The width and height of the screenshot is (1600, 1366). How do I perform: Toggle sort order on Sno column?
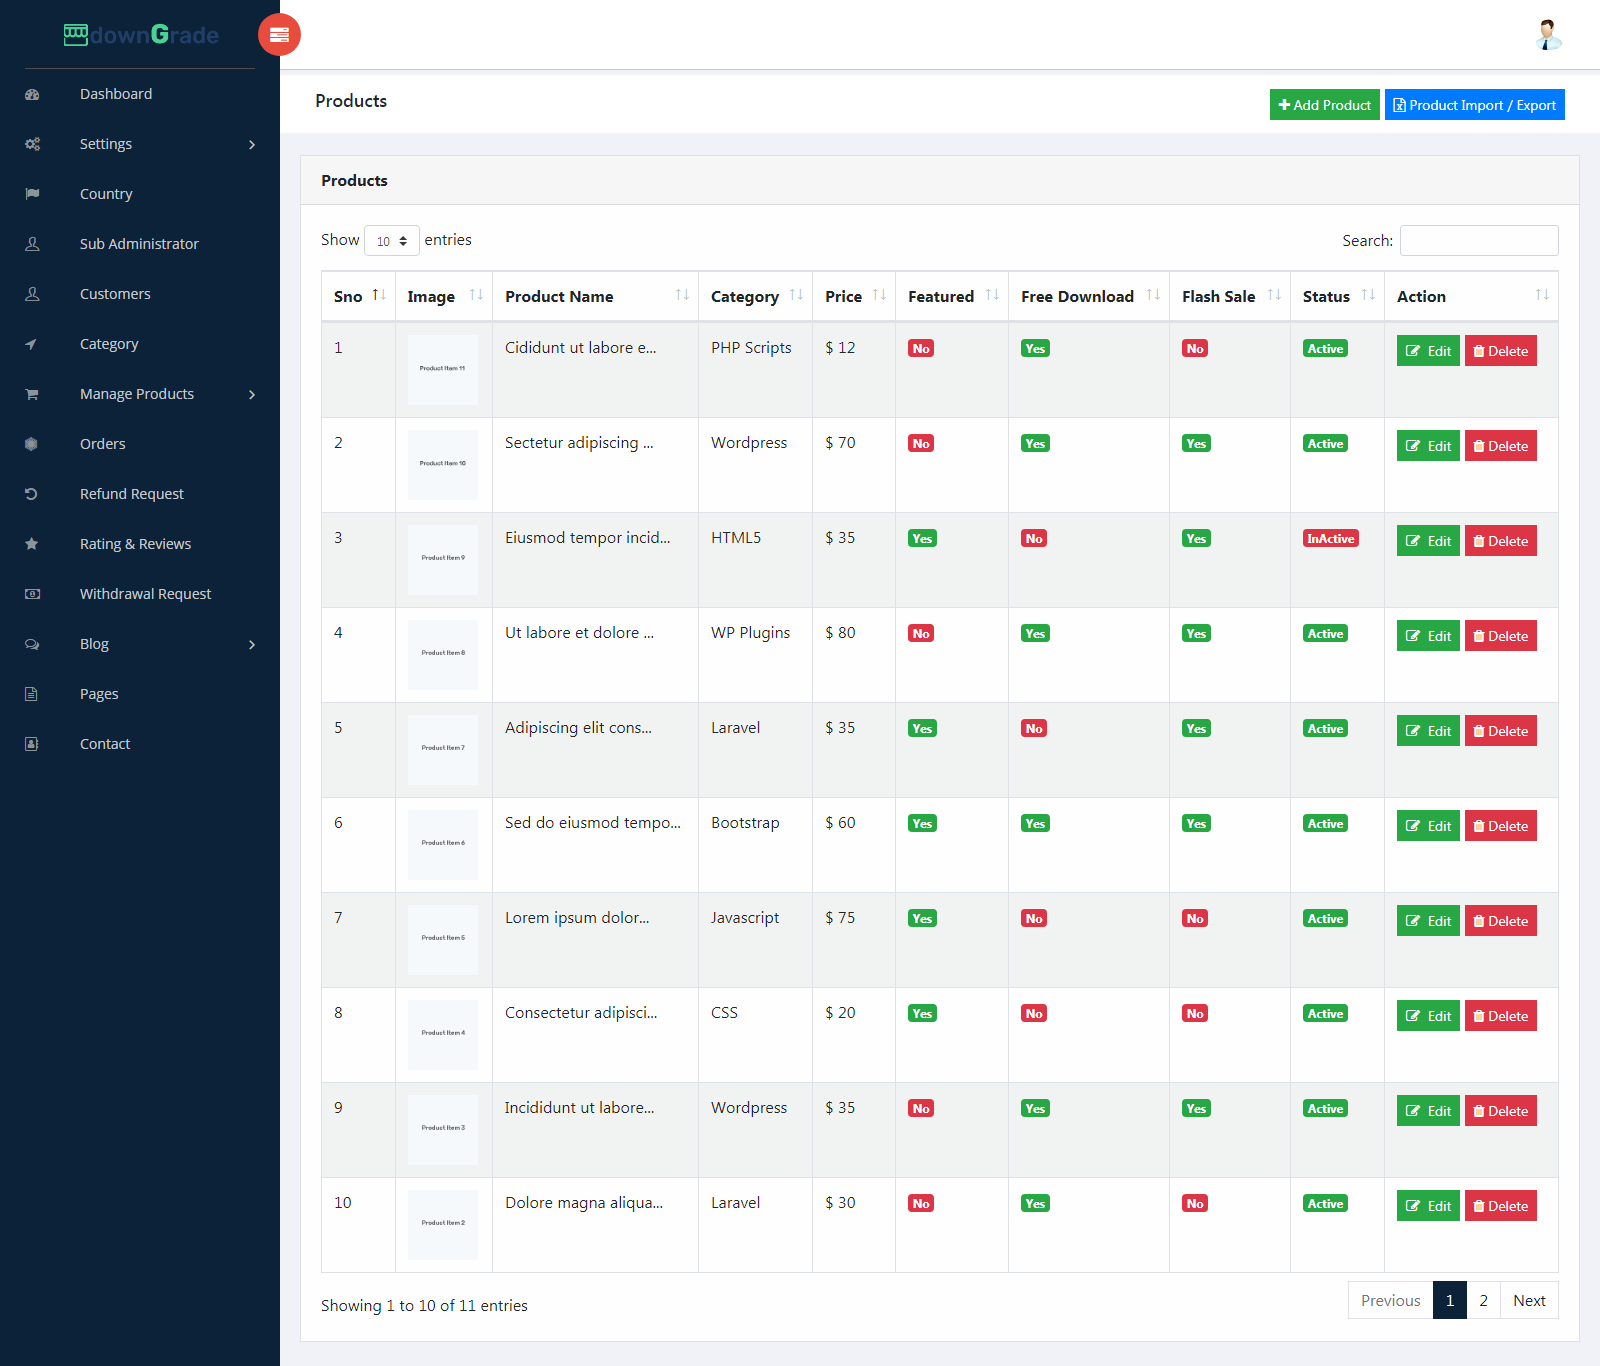click(x=379, y=296)
